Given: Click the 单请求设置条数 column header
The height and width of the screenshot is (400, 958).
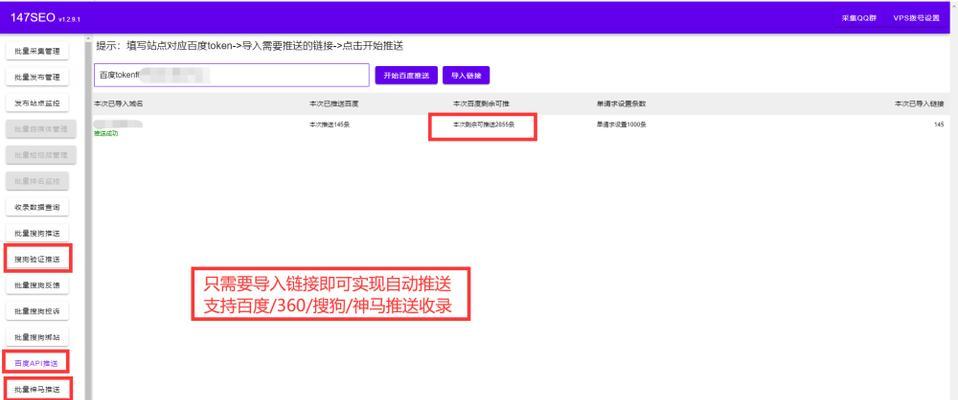Looking at the screenshot, I should click(621, 104).
